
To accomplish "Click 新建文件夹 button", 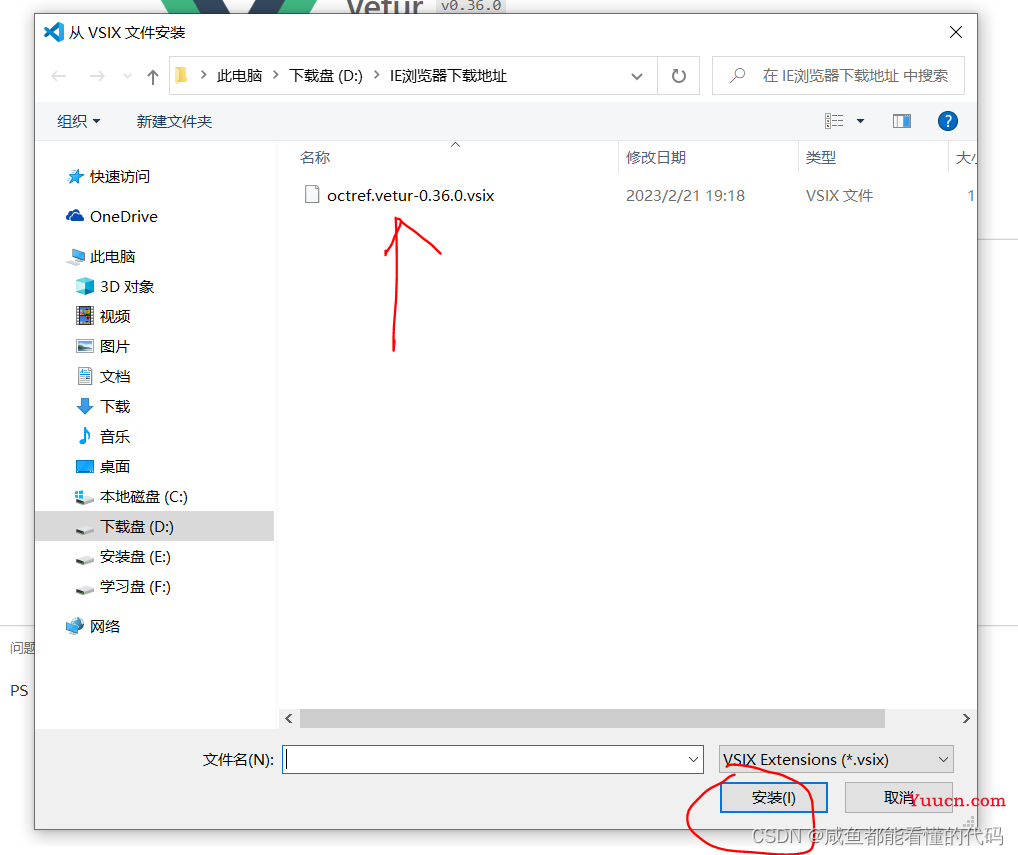I will coord(174,121).
